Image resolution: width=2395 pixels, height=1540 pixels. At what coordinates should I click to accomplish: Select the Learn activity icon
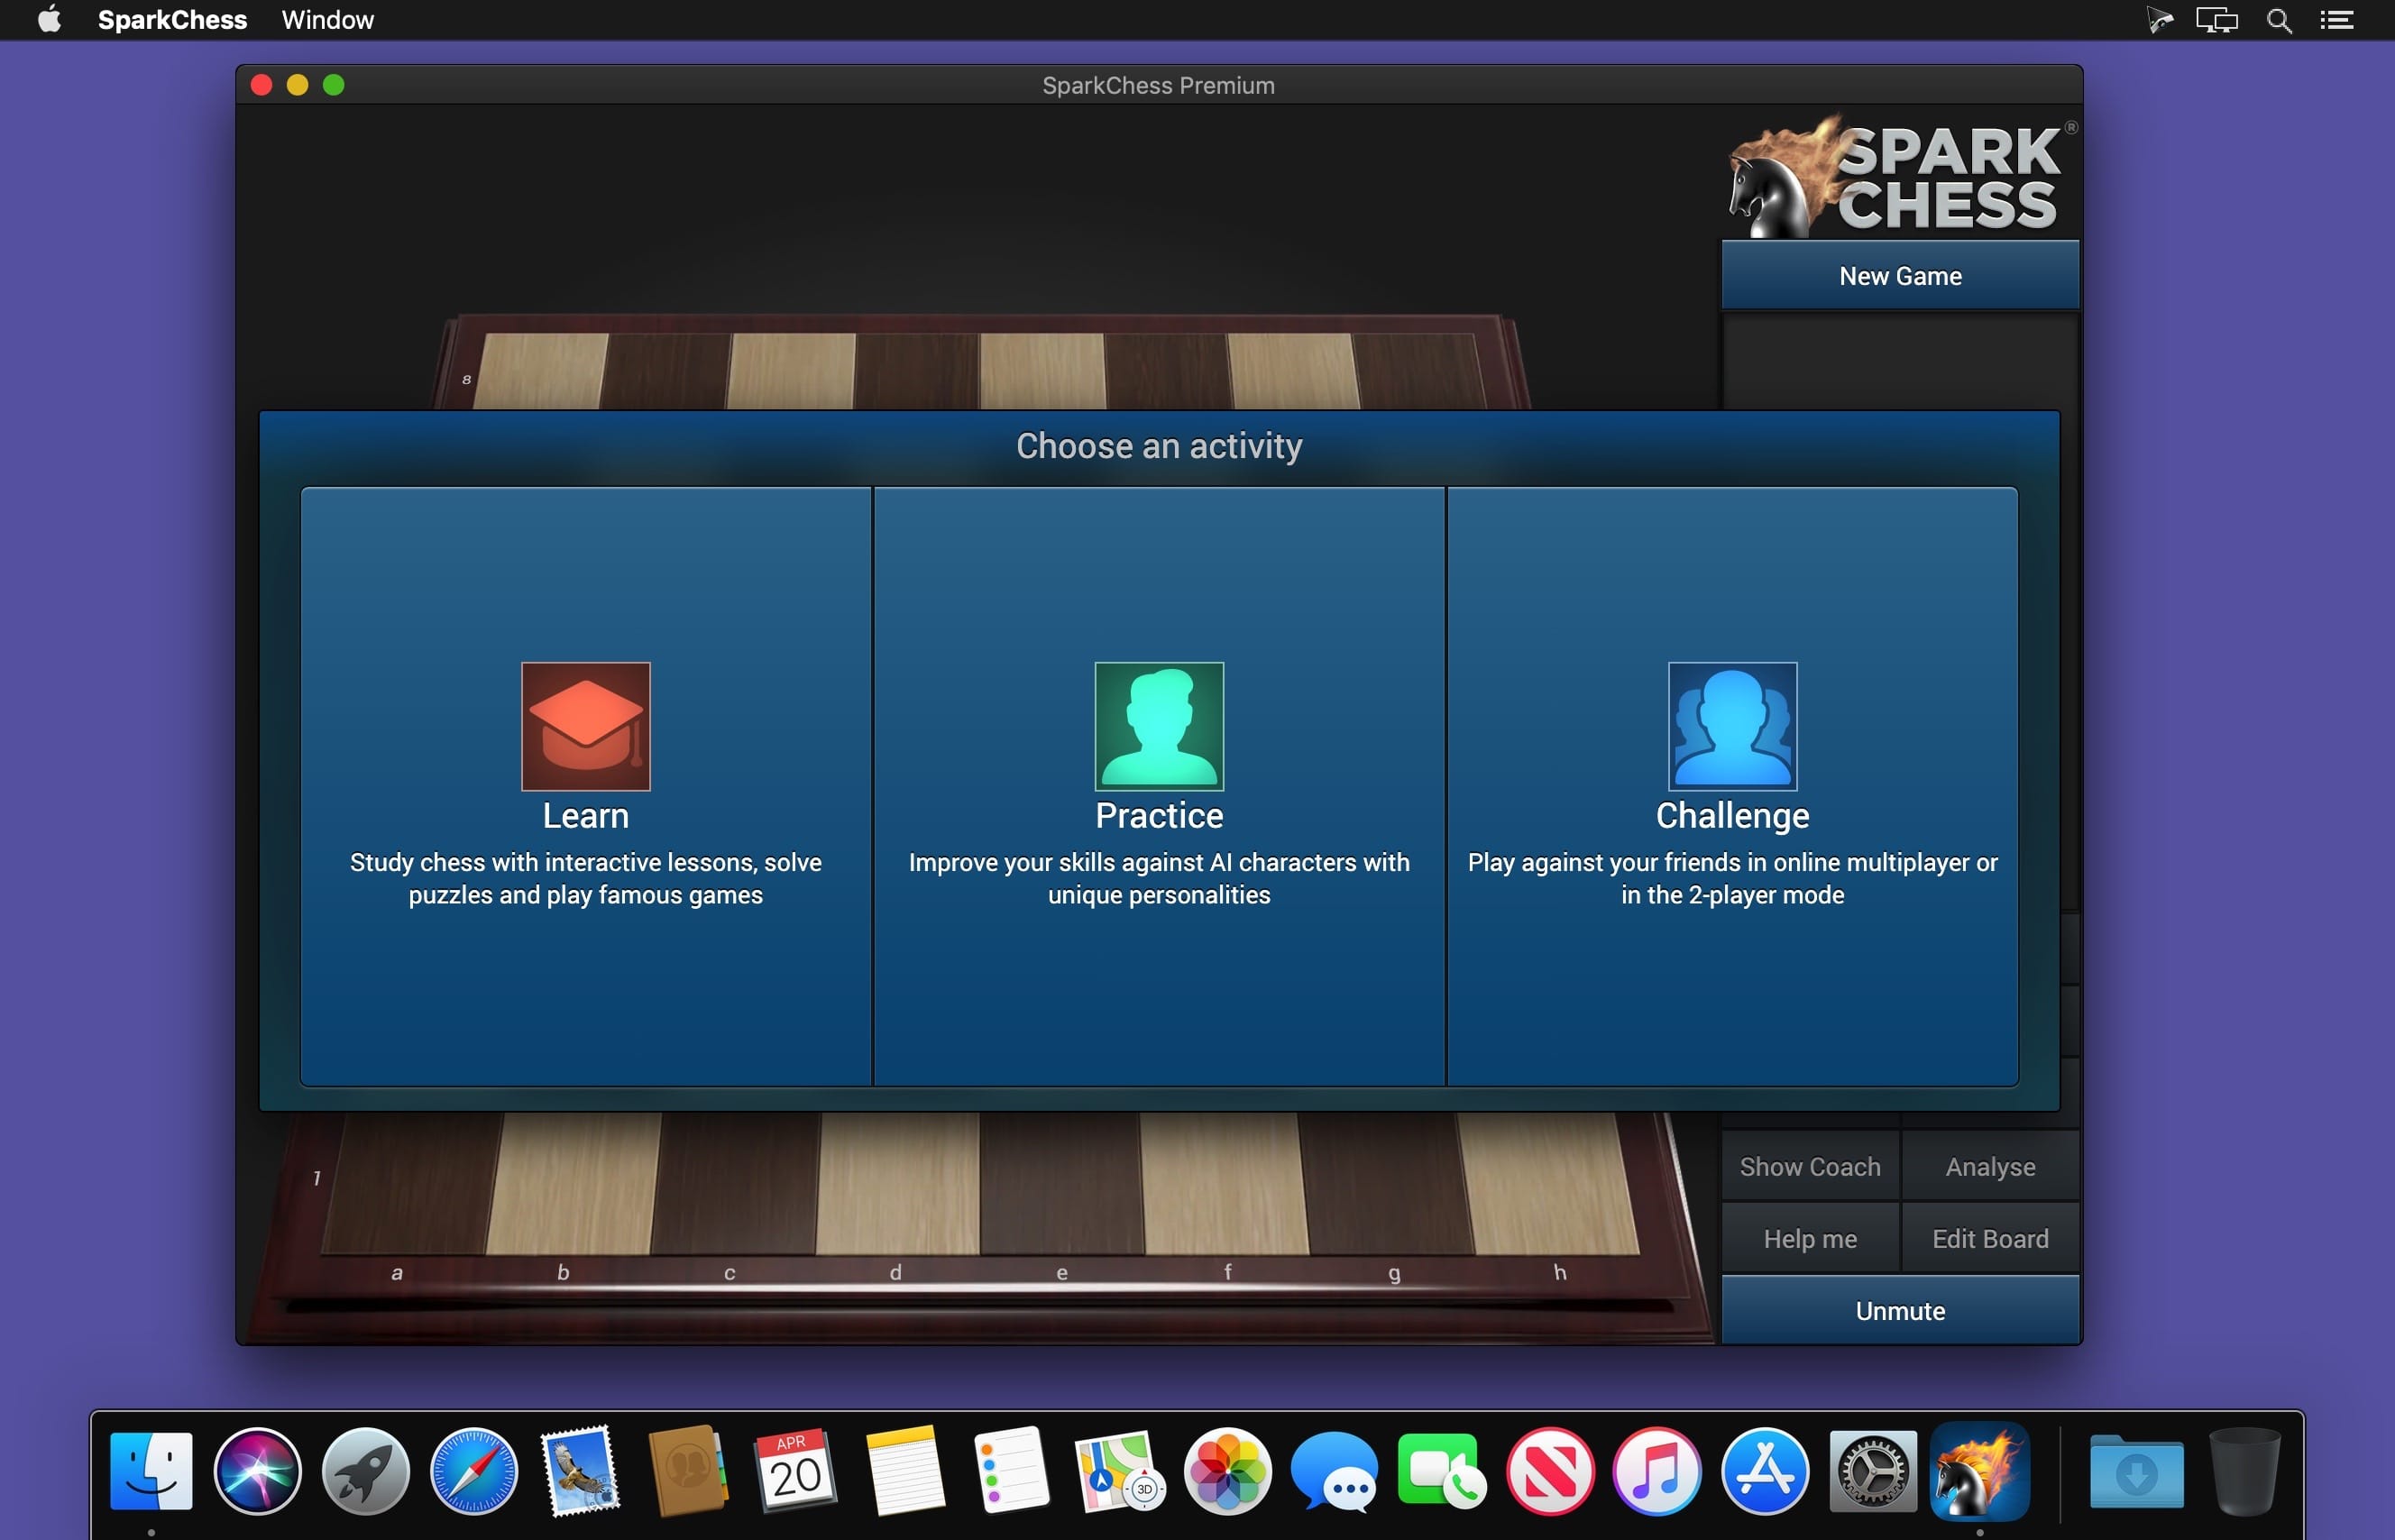(586, 727)
